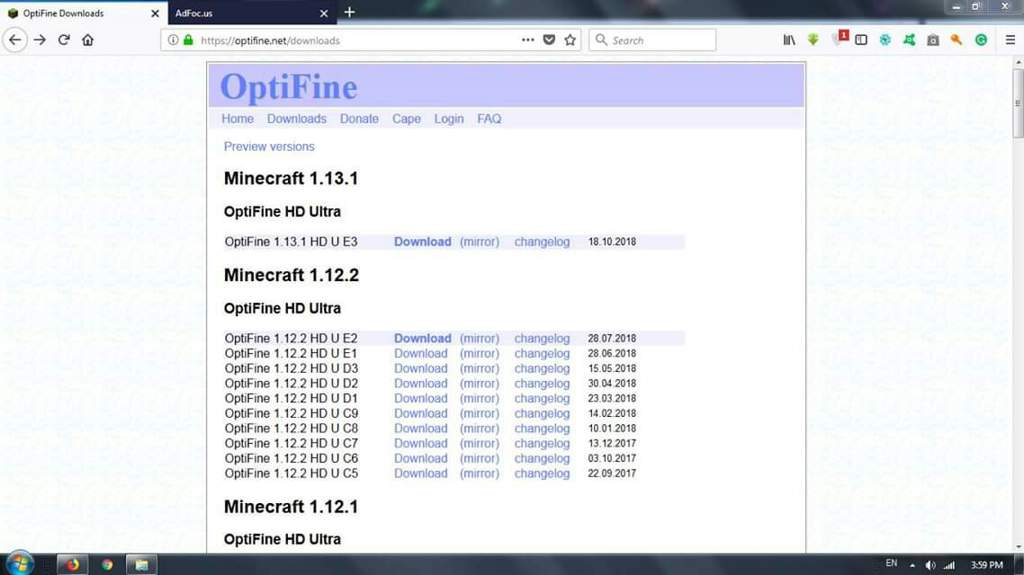Click the green Grammarly extension icon
Image resolution: width=1024 pixels, height=575 pixels.
coord(981,40)
